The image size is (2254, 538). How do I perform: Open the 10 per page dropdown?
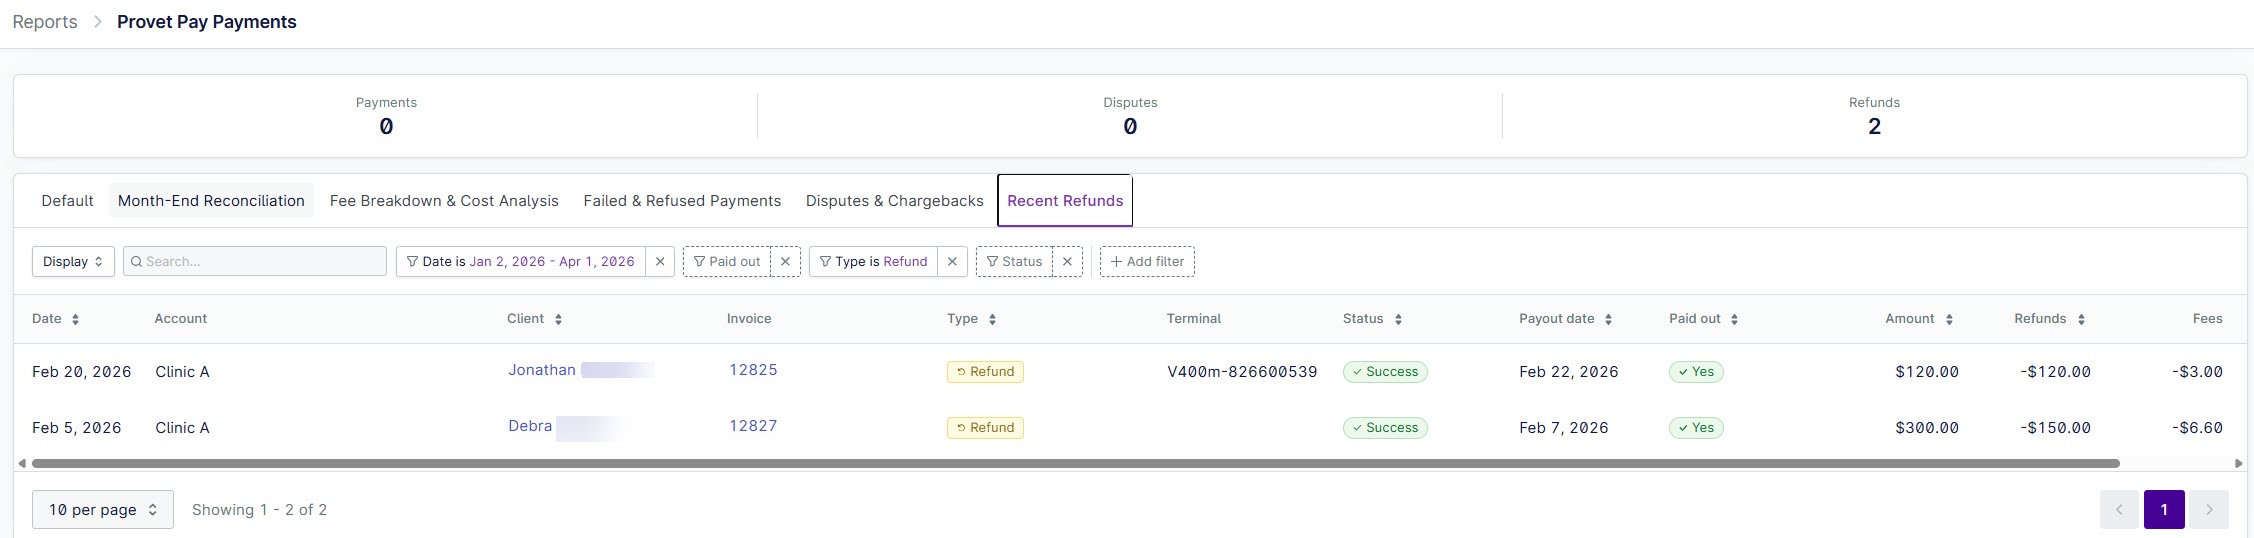(103, 510)
